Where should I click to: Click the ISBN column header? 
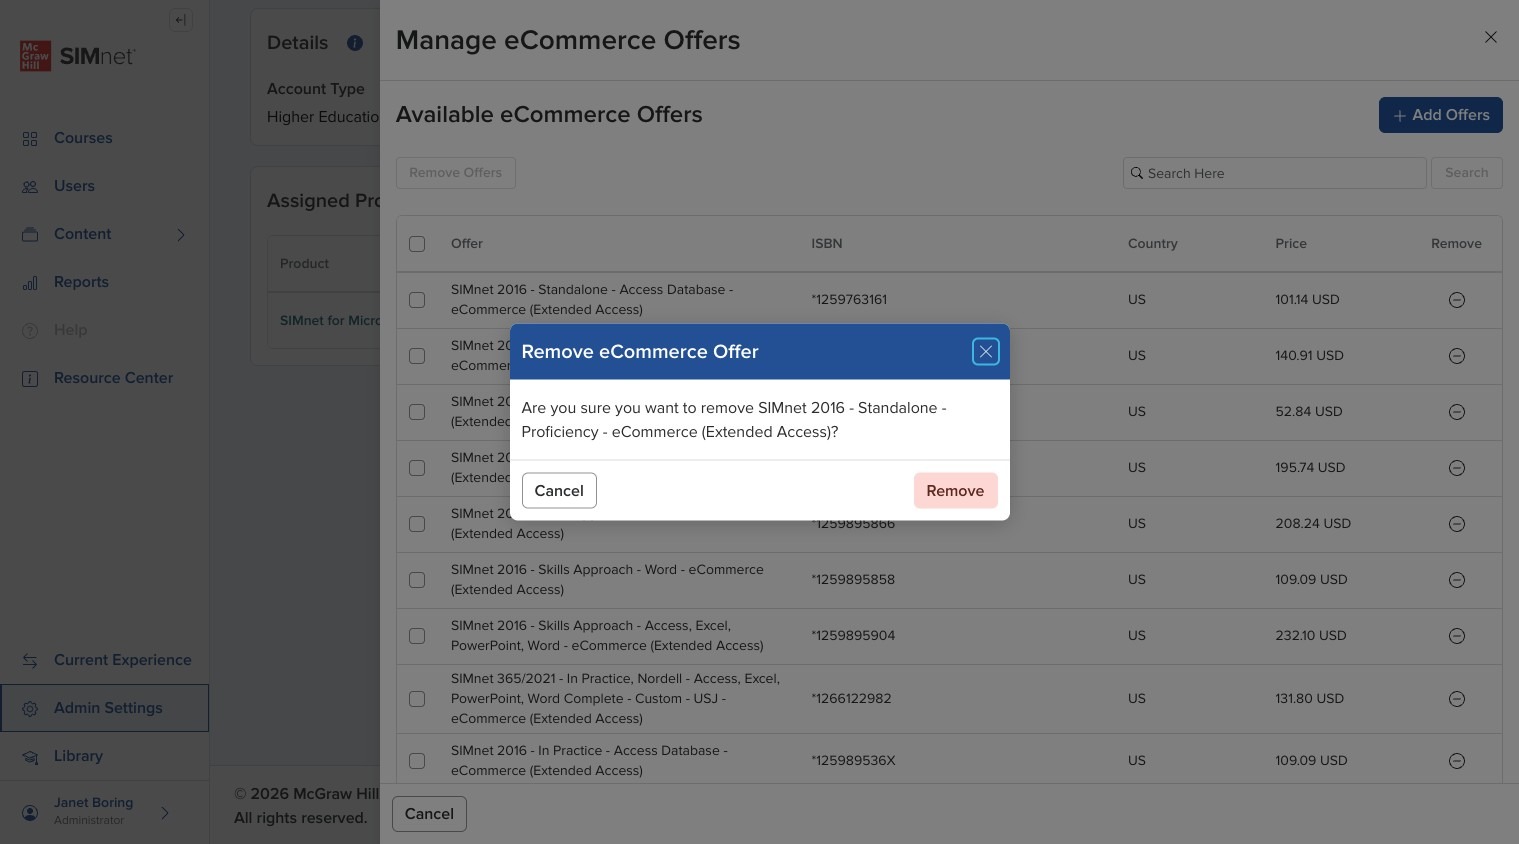[827, 244]
